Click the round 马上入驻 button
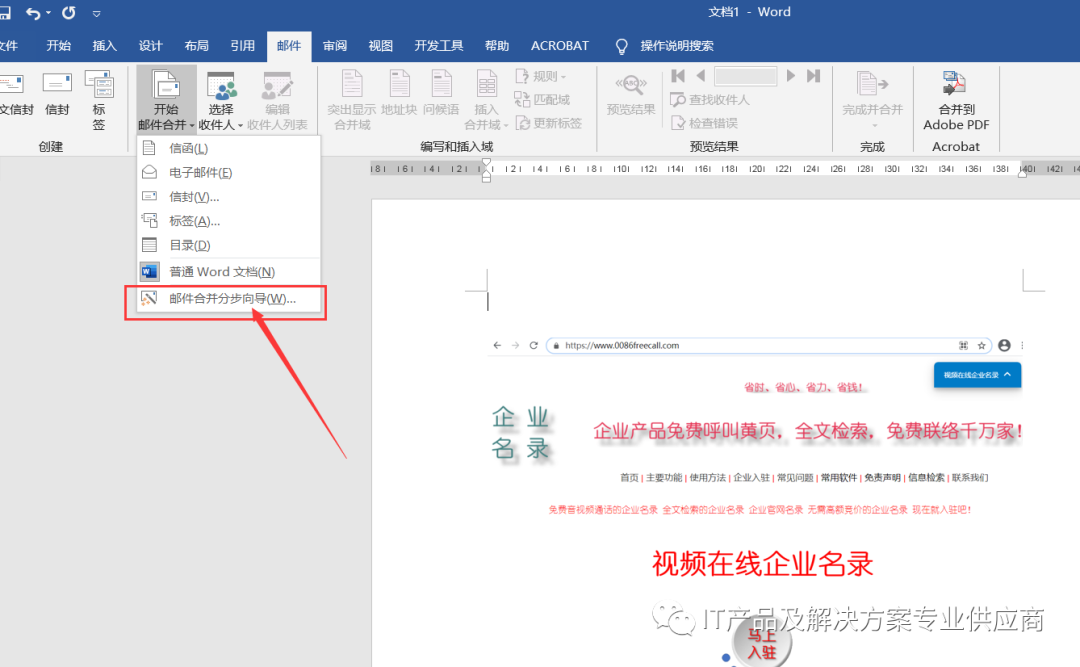 [762, 642]
